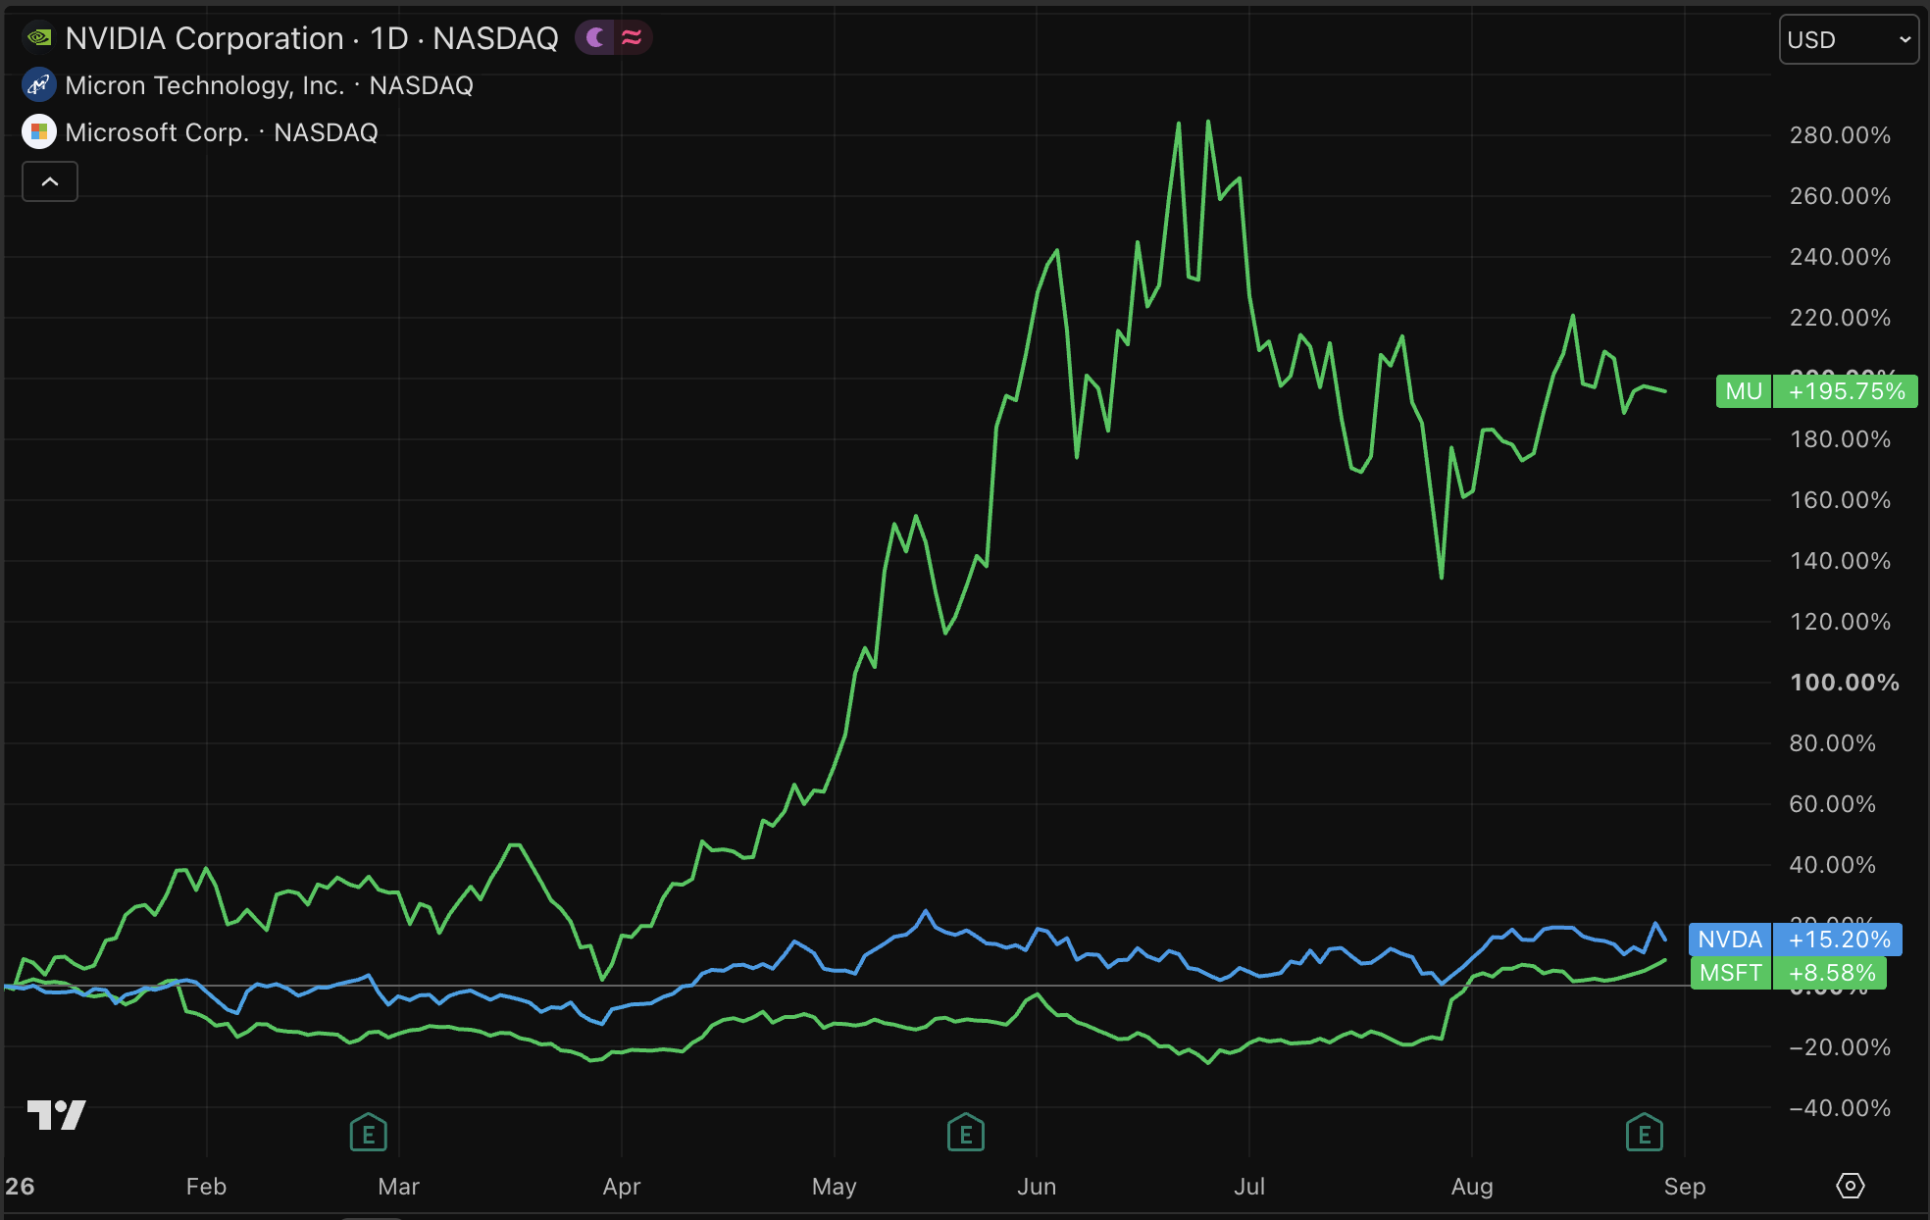
Task: Open the USD currency dropdown
Action: (1849, 40)
